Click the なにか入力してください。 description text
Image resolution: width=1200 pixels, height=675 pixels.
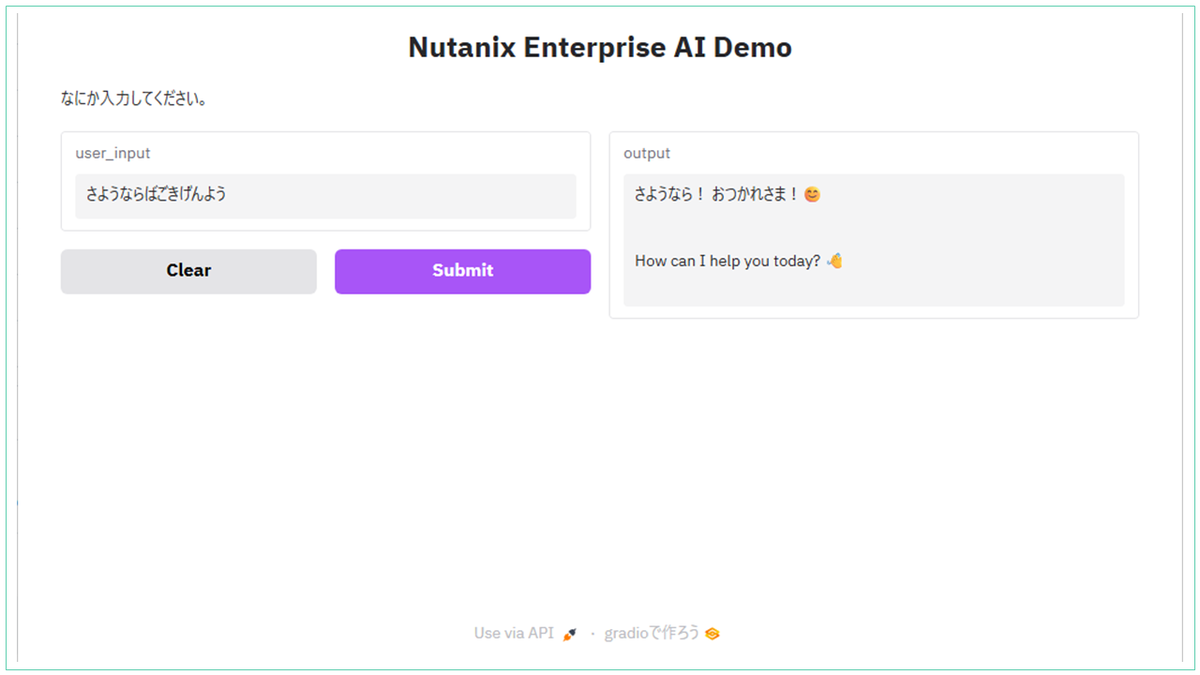click(134, 99)
